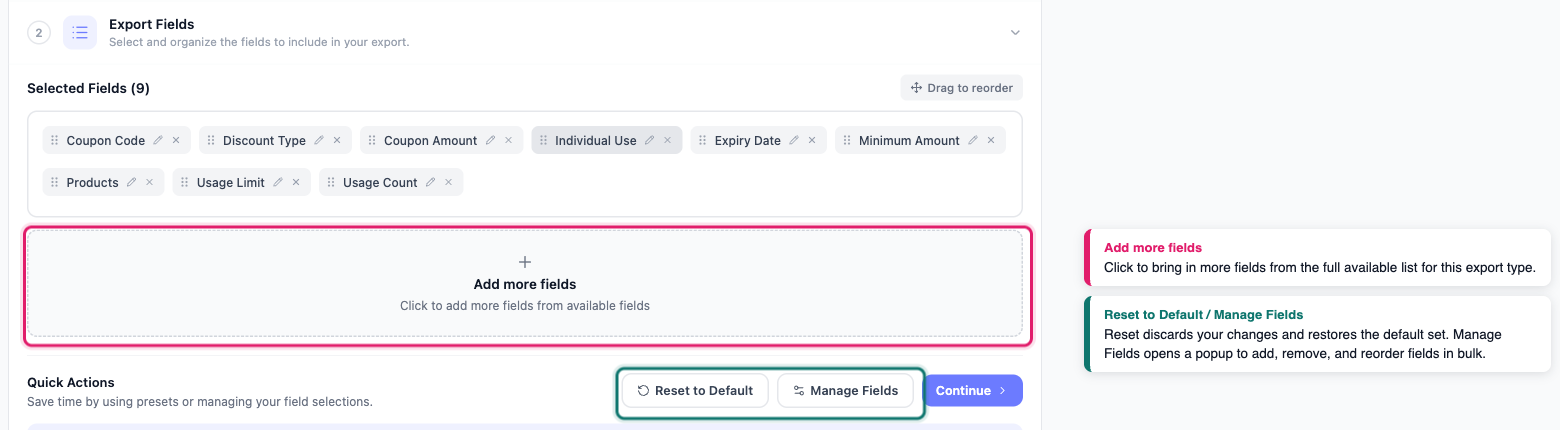Click the drag handle on Expiry Date chip
This screenshot has height=430, width=1560.
(x=703, y=141)
